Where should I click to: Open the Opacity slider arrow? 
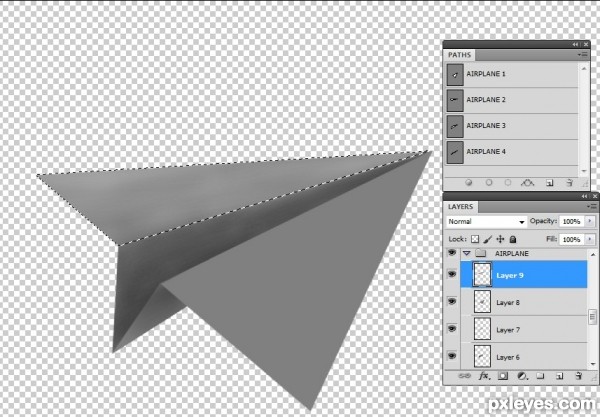(x=590, y=222)
